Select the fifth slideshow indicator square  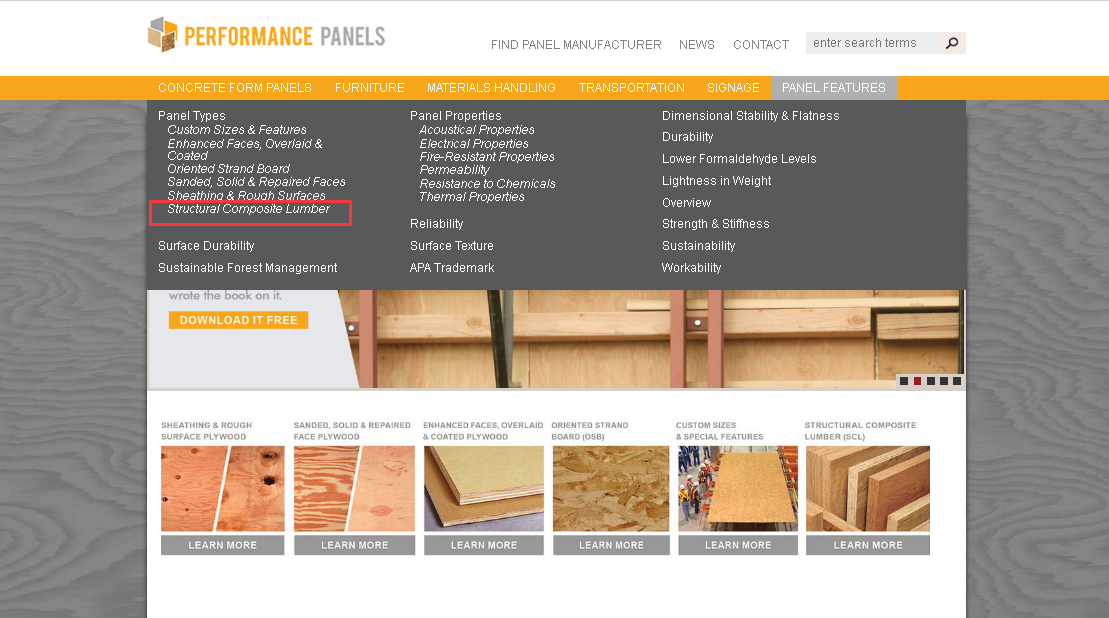point(957,381)
